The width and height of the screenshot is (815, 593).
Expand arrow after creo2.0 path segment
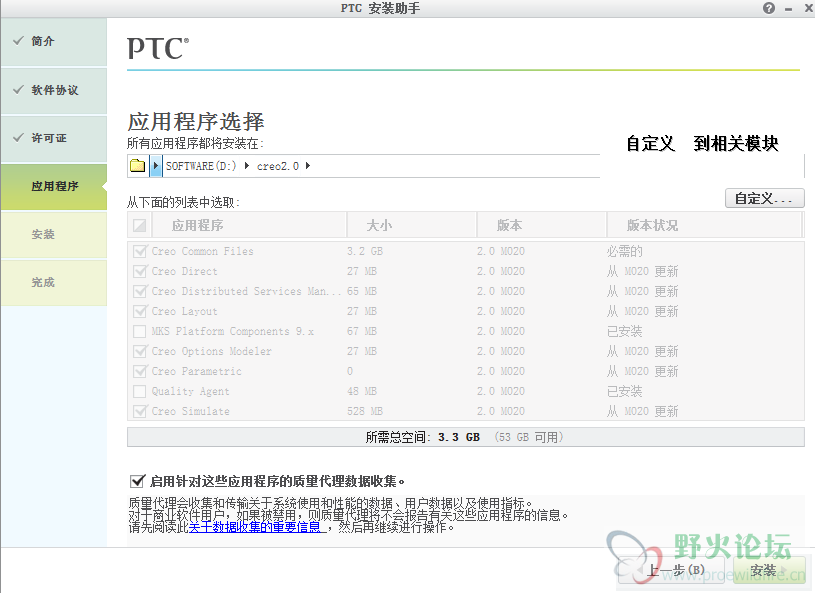(308, 166)
